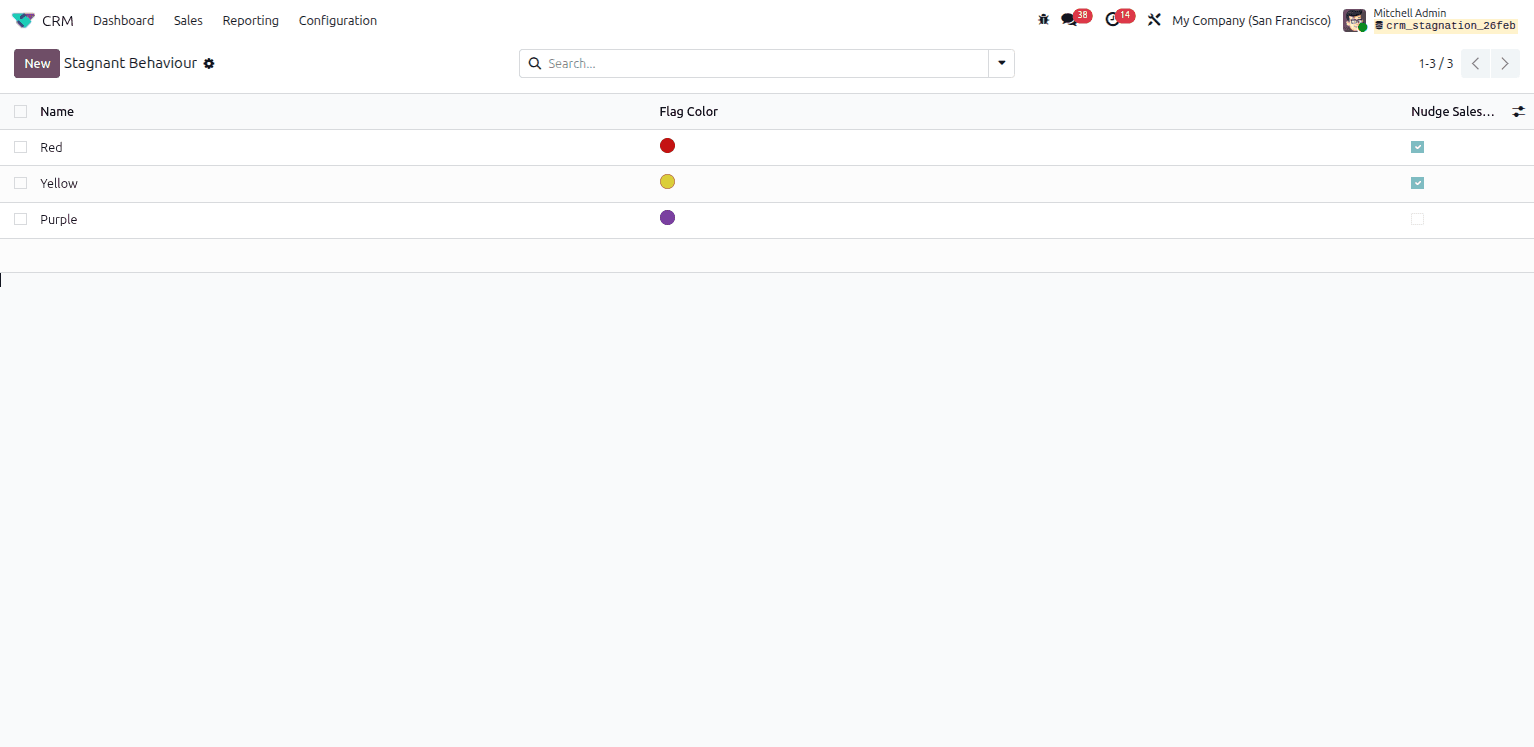Click the New button

(x=36, y=63)
